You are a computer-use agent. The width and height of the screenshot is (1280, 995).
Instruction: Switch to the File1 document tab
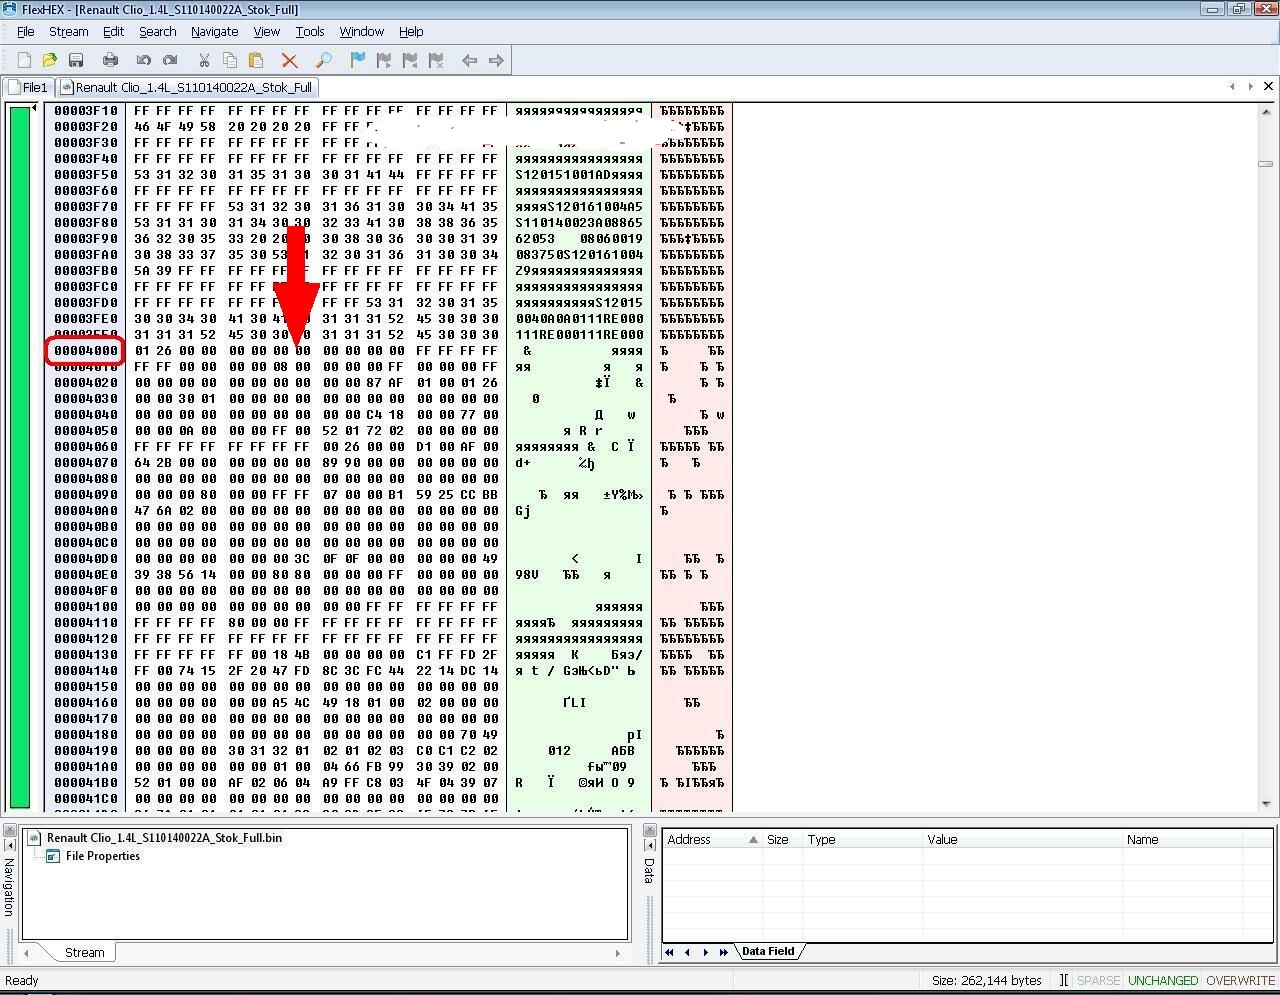tap(28, 87)
